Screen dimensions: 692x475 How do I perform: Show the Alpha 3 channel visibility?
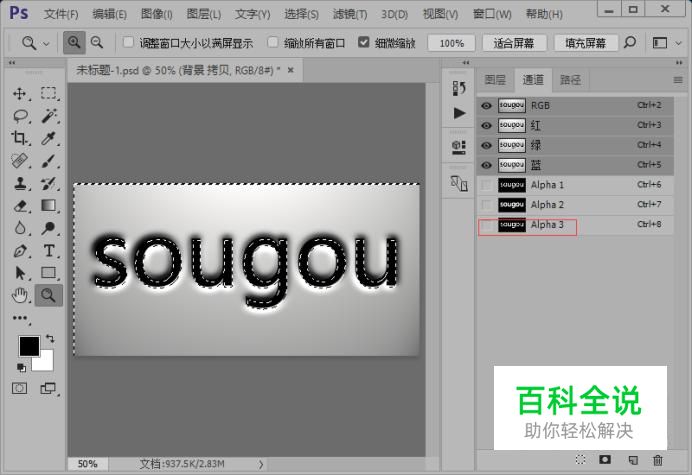[x=486, y=225]
